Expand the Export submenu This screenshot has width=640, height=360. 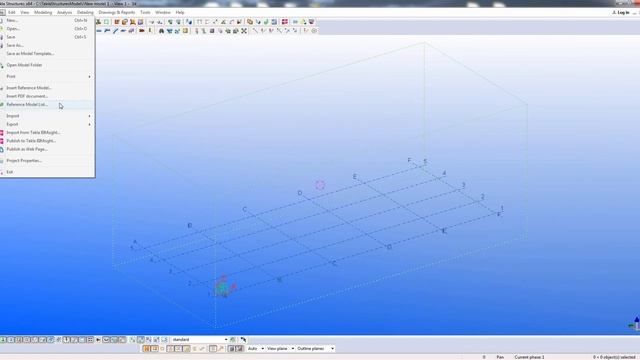click(x=47, y=124)
